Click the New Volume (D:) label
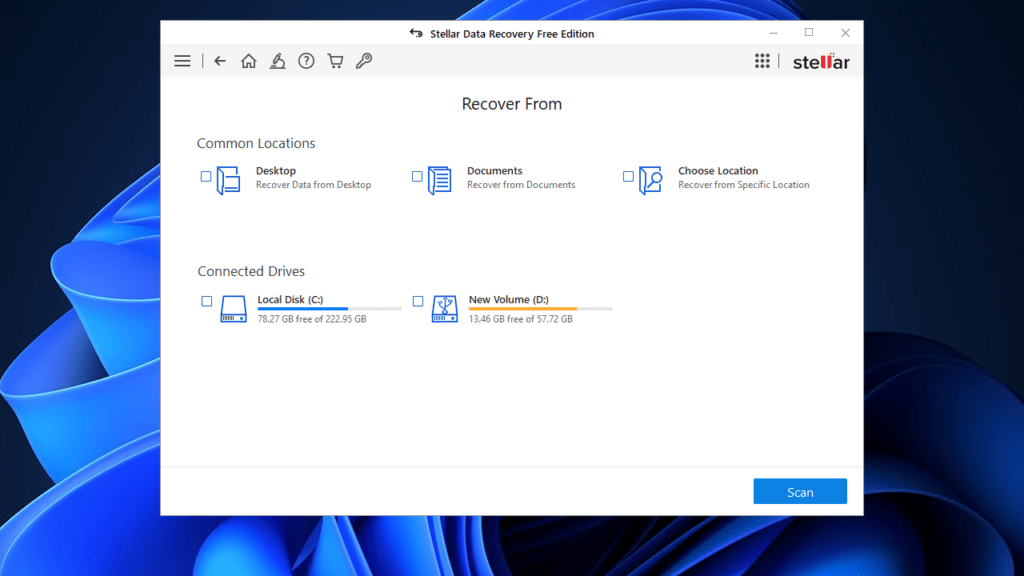Viewport: 1024px width, 576px height. pyautogui.click(x=509, y=300)
